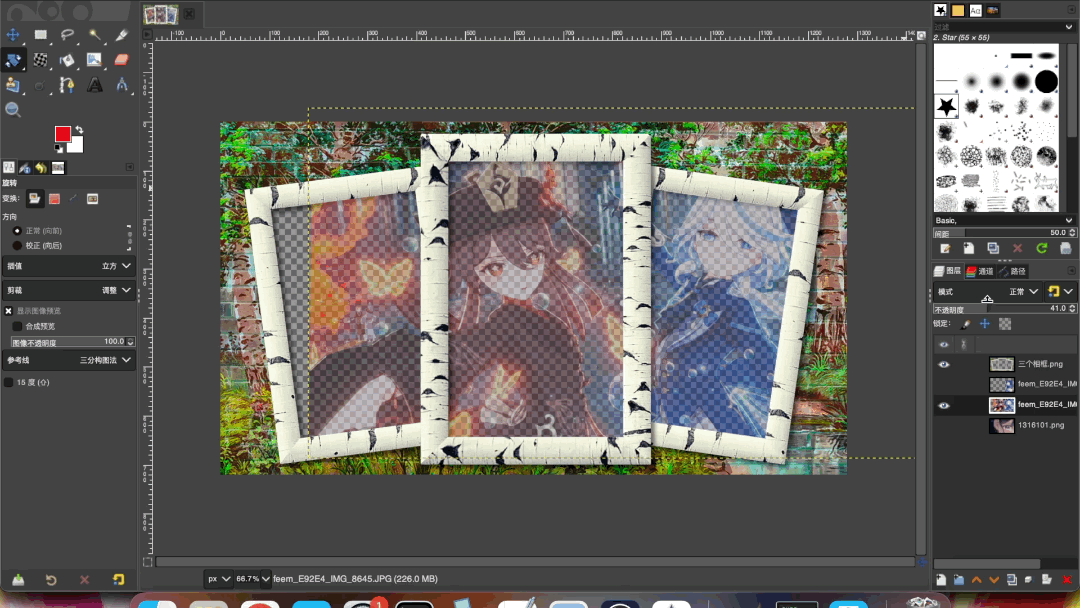Pick the Fuzzy Select magic wand tool

pos(94,34)
